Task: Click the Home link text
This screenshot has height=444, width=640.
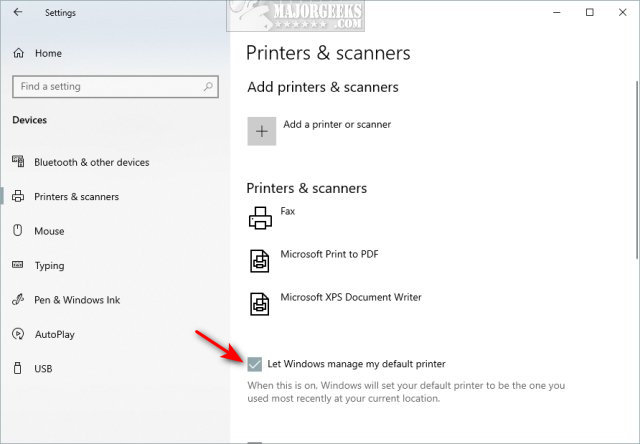Action: (x=48, y=53)
